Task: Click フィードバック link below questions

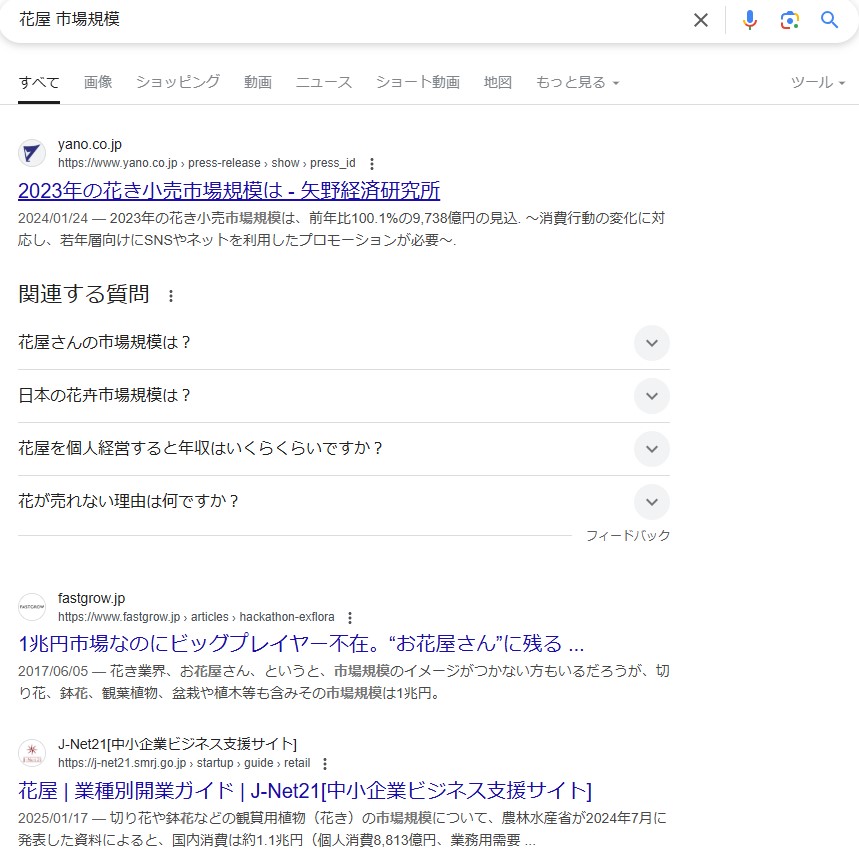Action: [627, 536]
